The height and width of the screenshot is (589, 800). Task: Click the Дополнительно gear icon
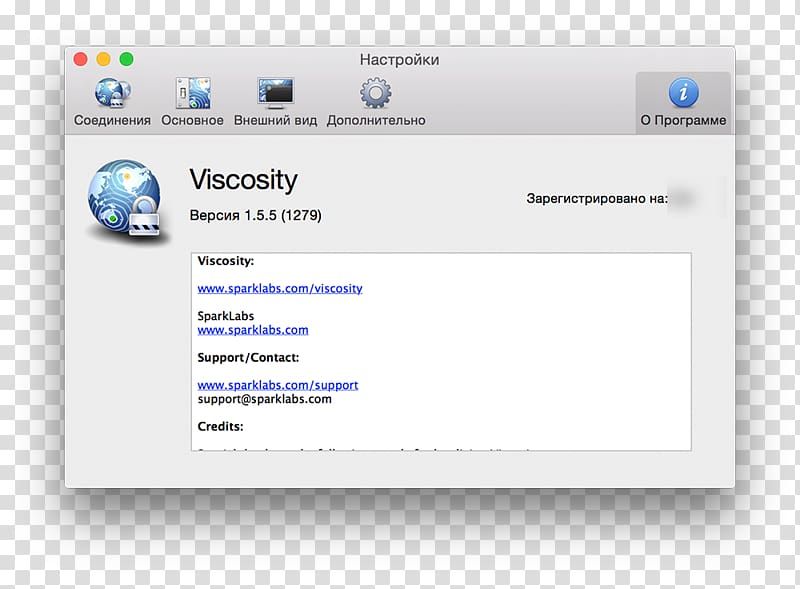point(375,93)
